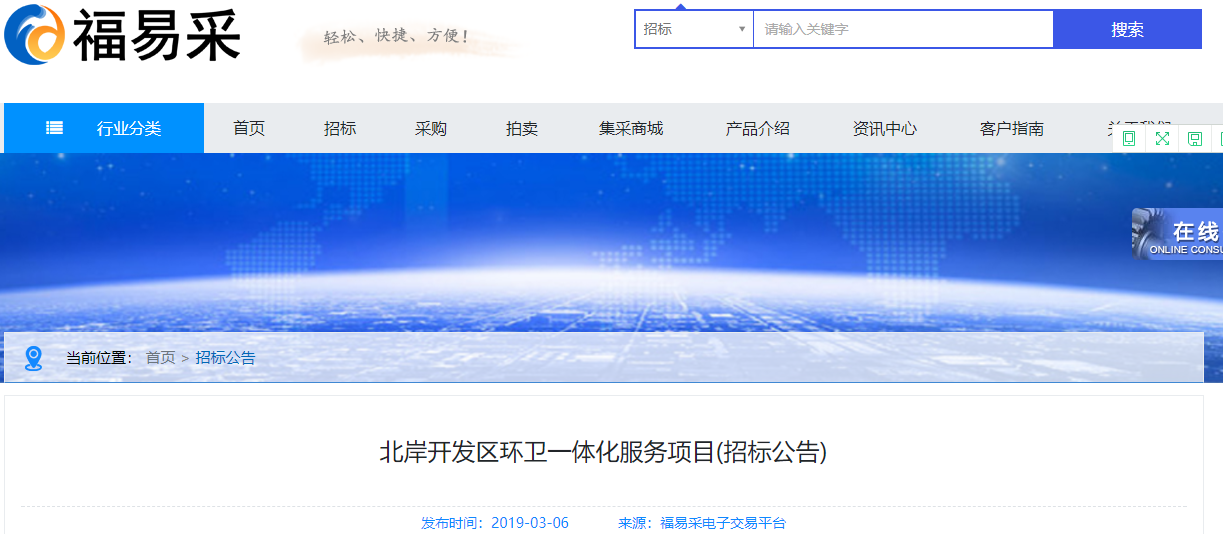Screen dimensions: 1223x534
Task: Click the green fullscreen expand arrows icon
Action: click(1162, 139)
